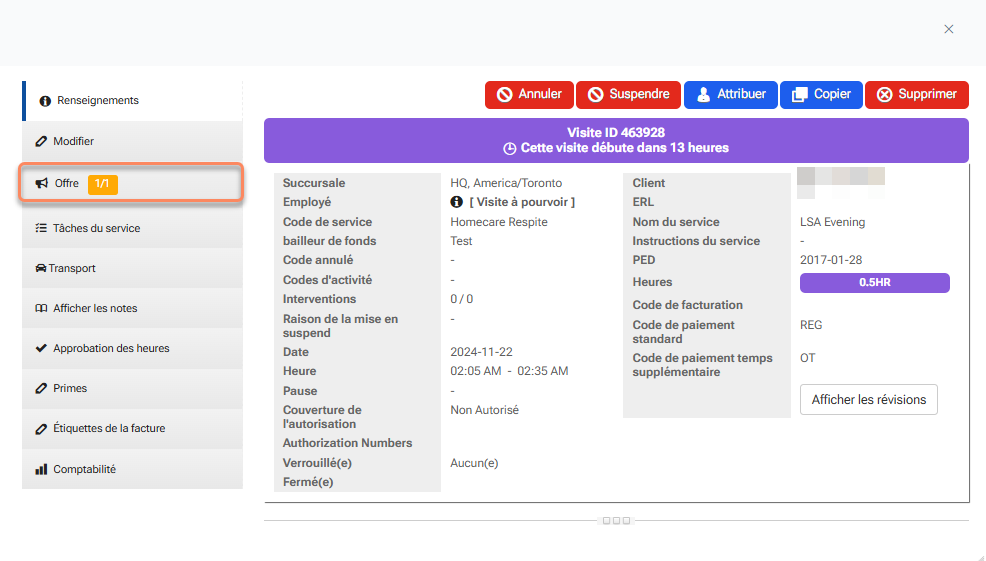The height and width of the screenshot is (561, 986).
Task: Open Tâches du service list icon
Action: [41, 228]
